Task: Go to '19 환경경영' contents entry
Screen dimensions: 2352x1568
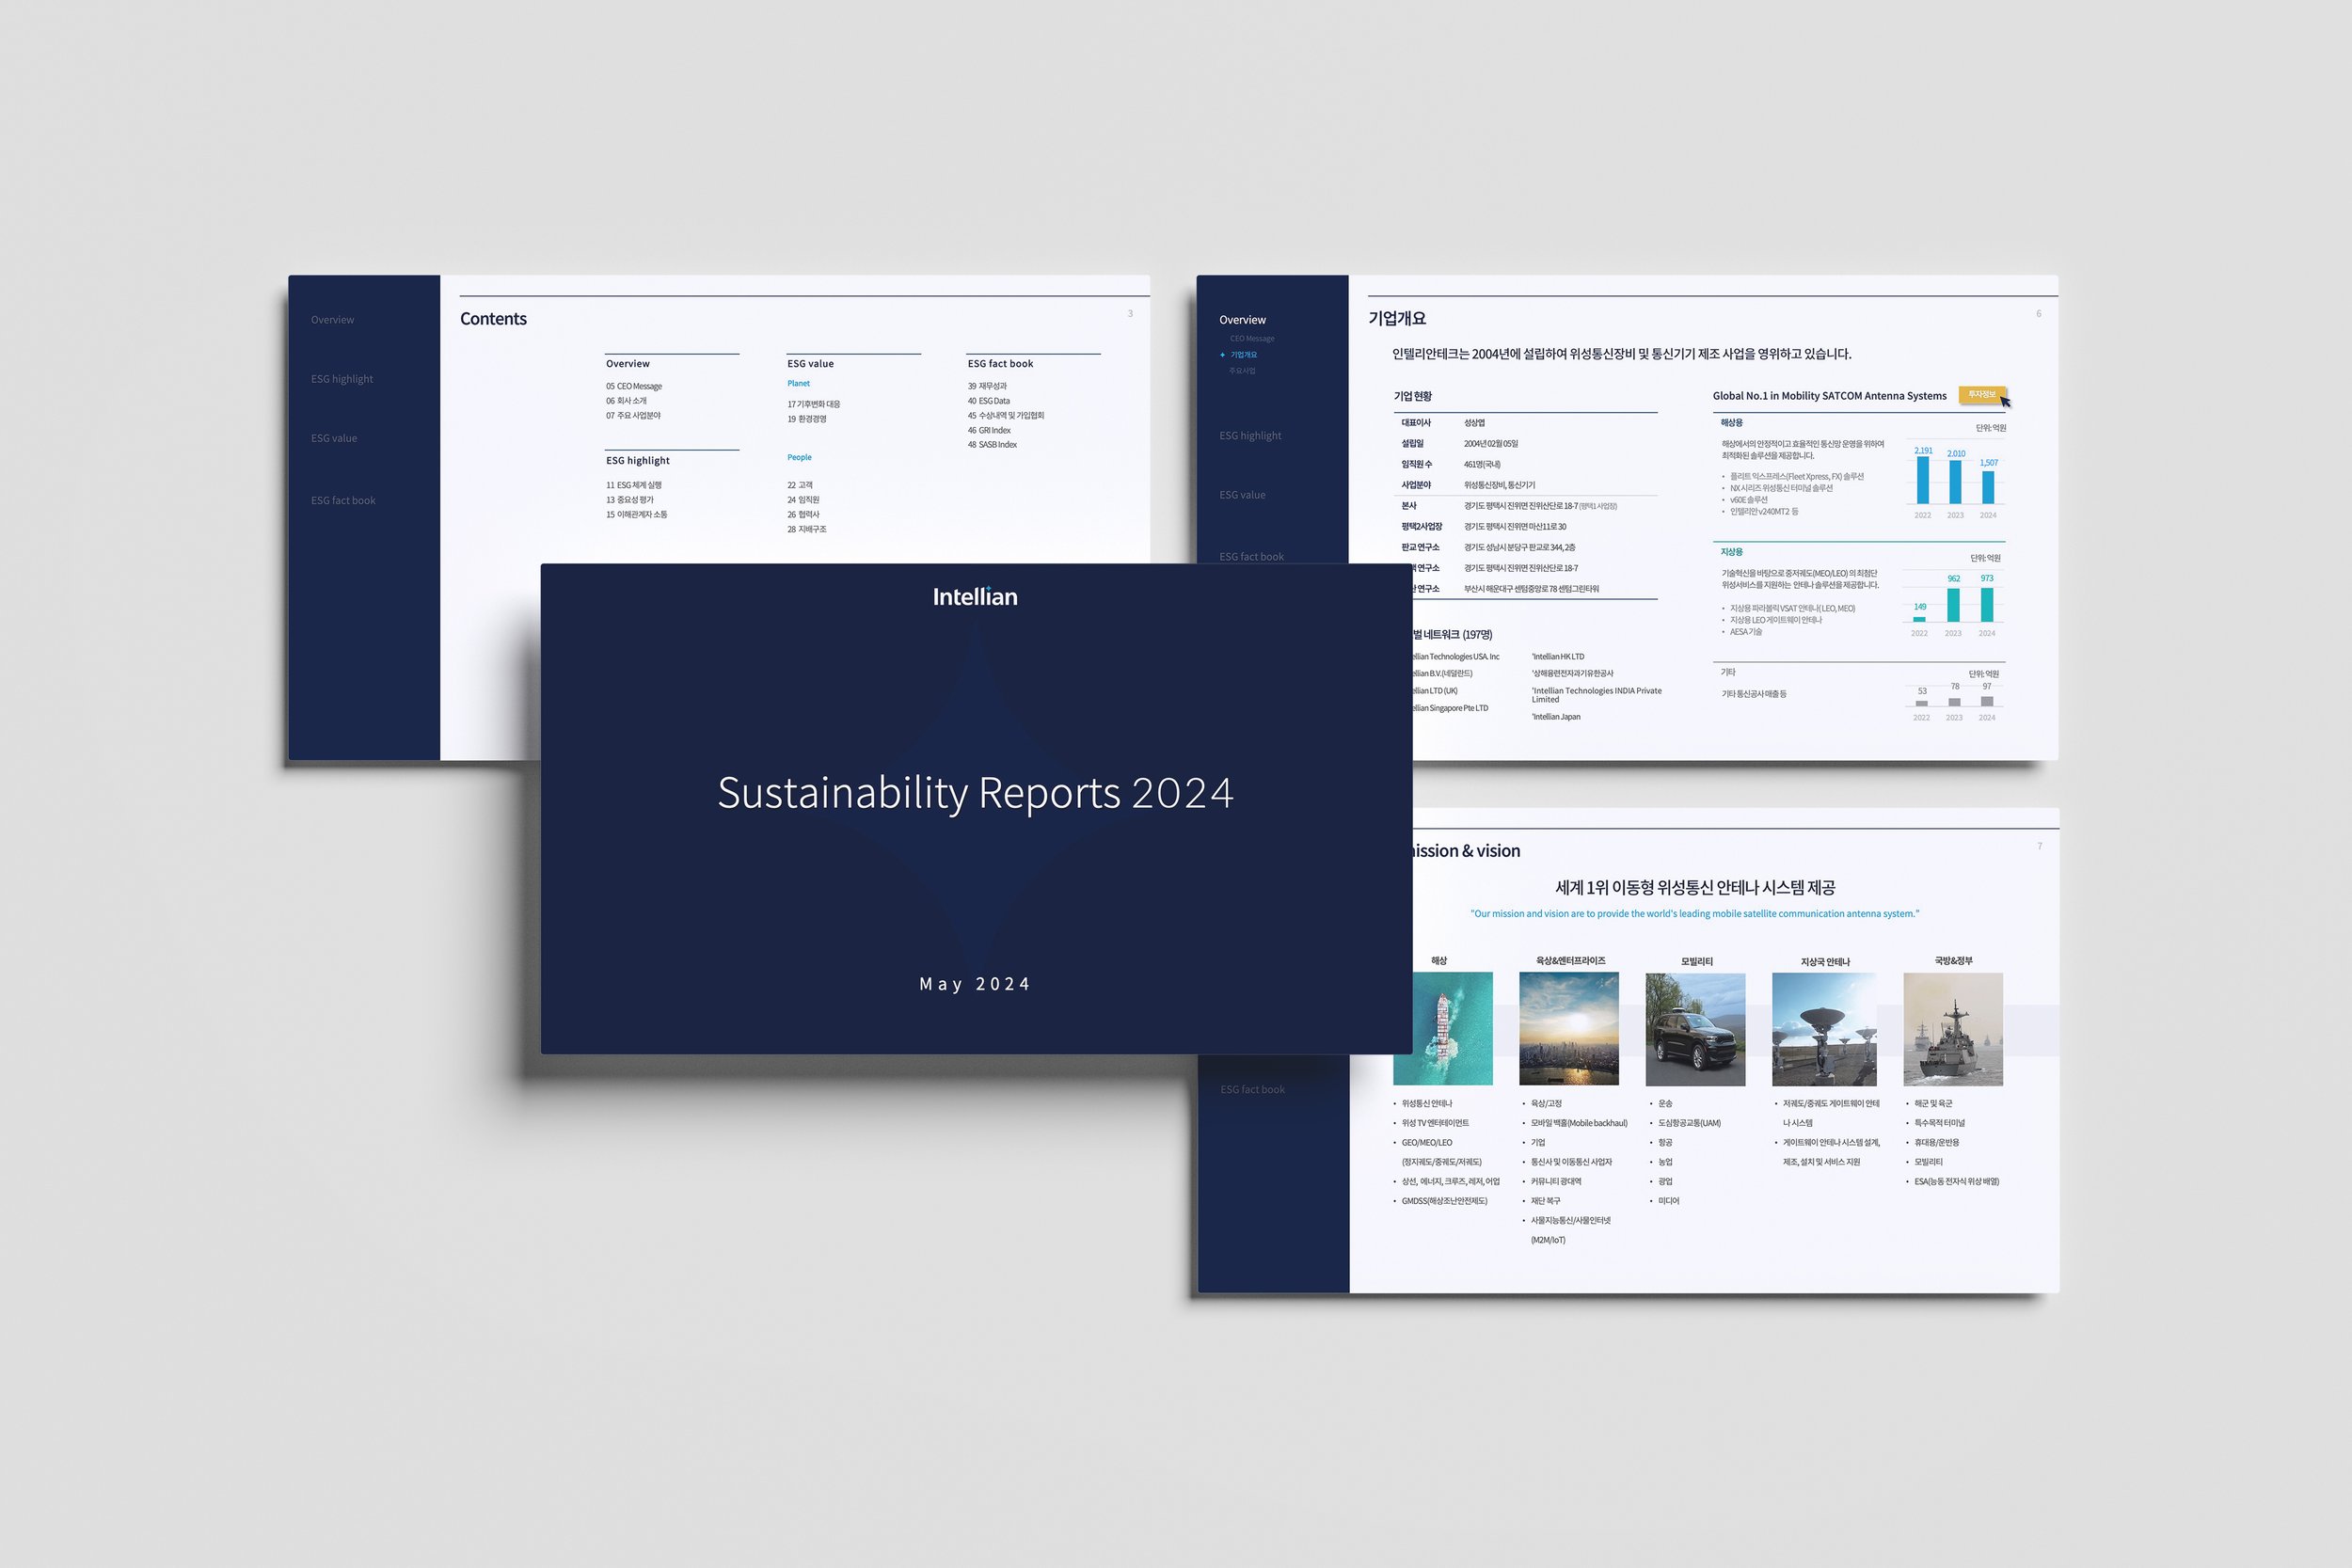Action: [806, 419]
